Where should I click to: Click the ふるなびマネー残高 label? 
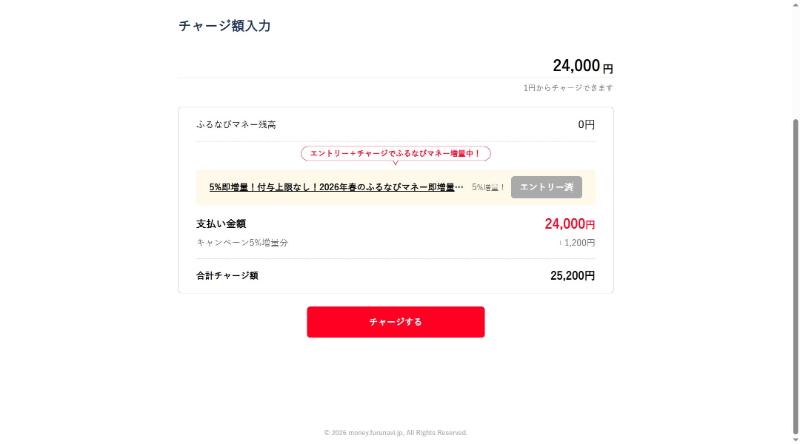coord(236,125)
